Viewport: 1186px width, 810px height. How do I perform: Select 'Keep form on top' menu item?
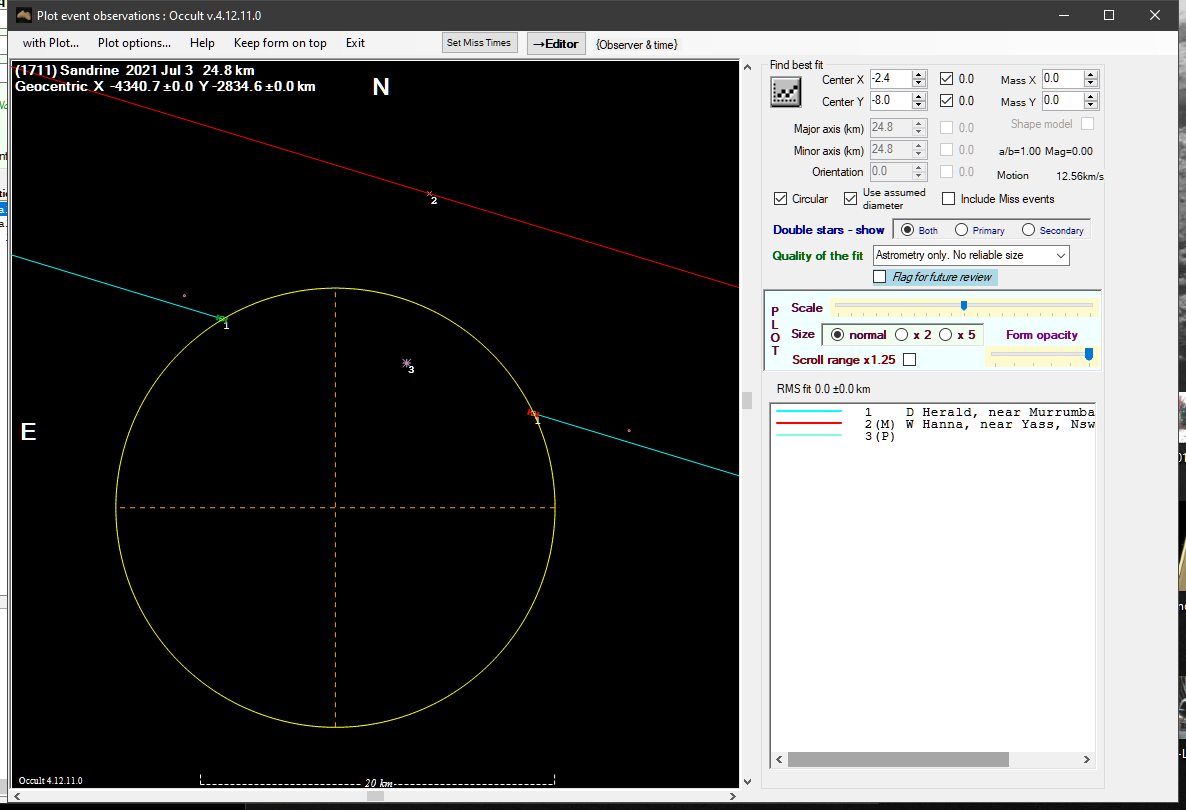point(280,43)
